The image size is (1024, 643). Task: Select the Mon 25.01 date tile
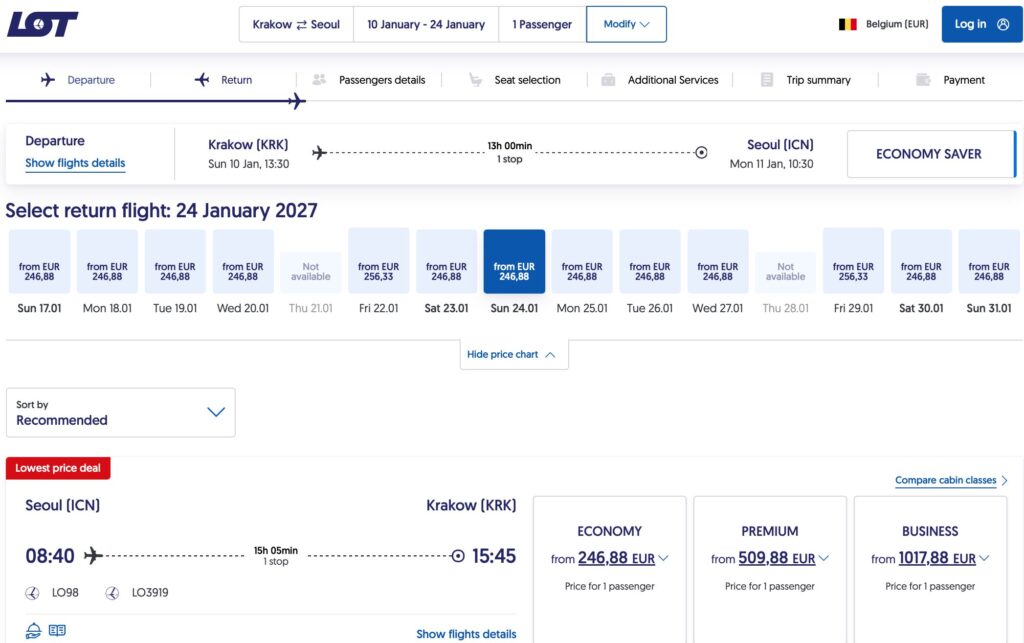[x=582, y=271]
